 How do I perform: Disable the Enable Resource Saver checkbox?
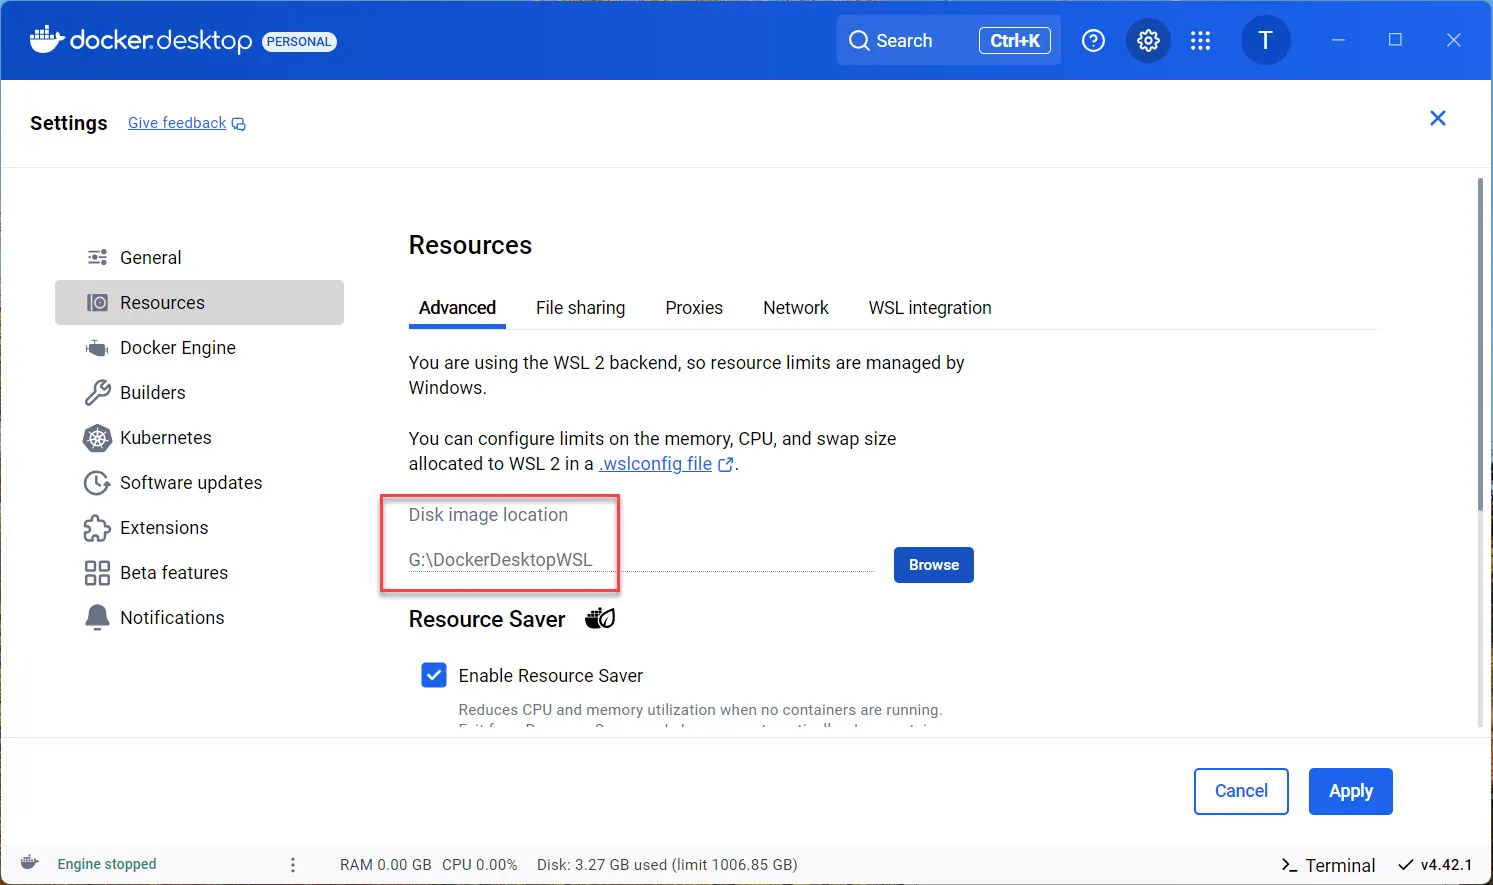coord(433,675)
